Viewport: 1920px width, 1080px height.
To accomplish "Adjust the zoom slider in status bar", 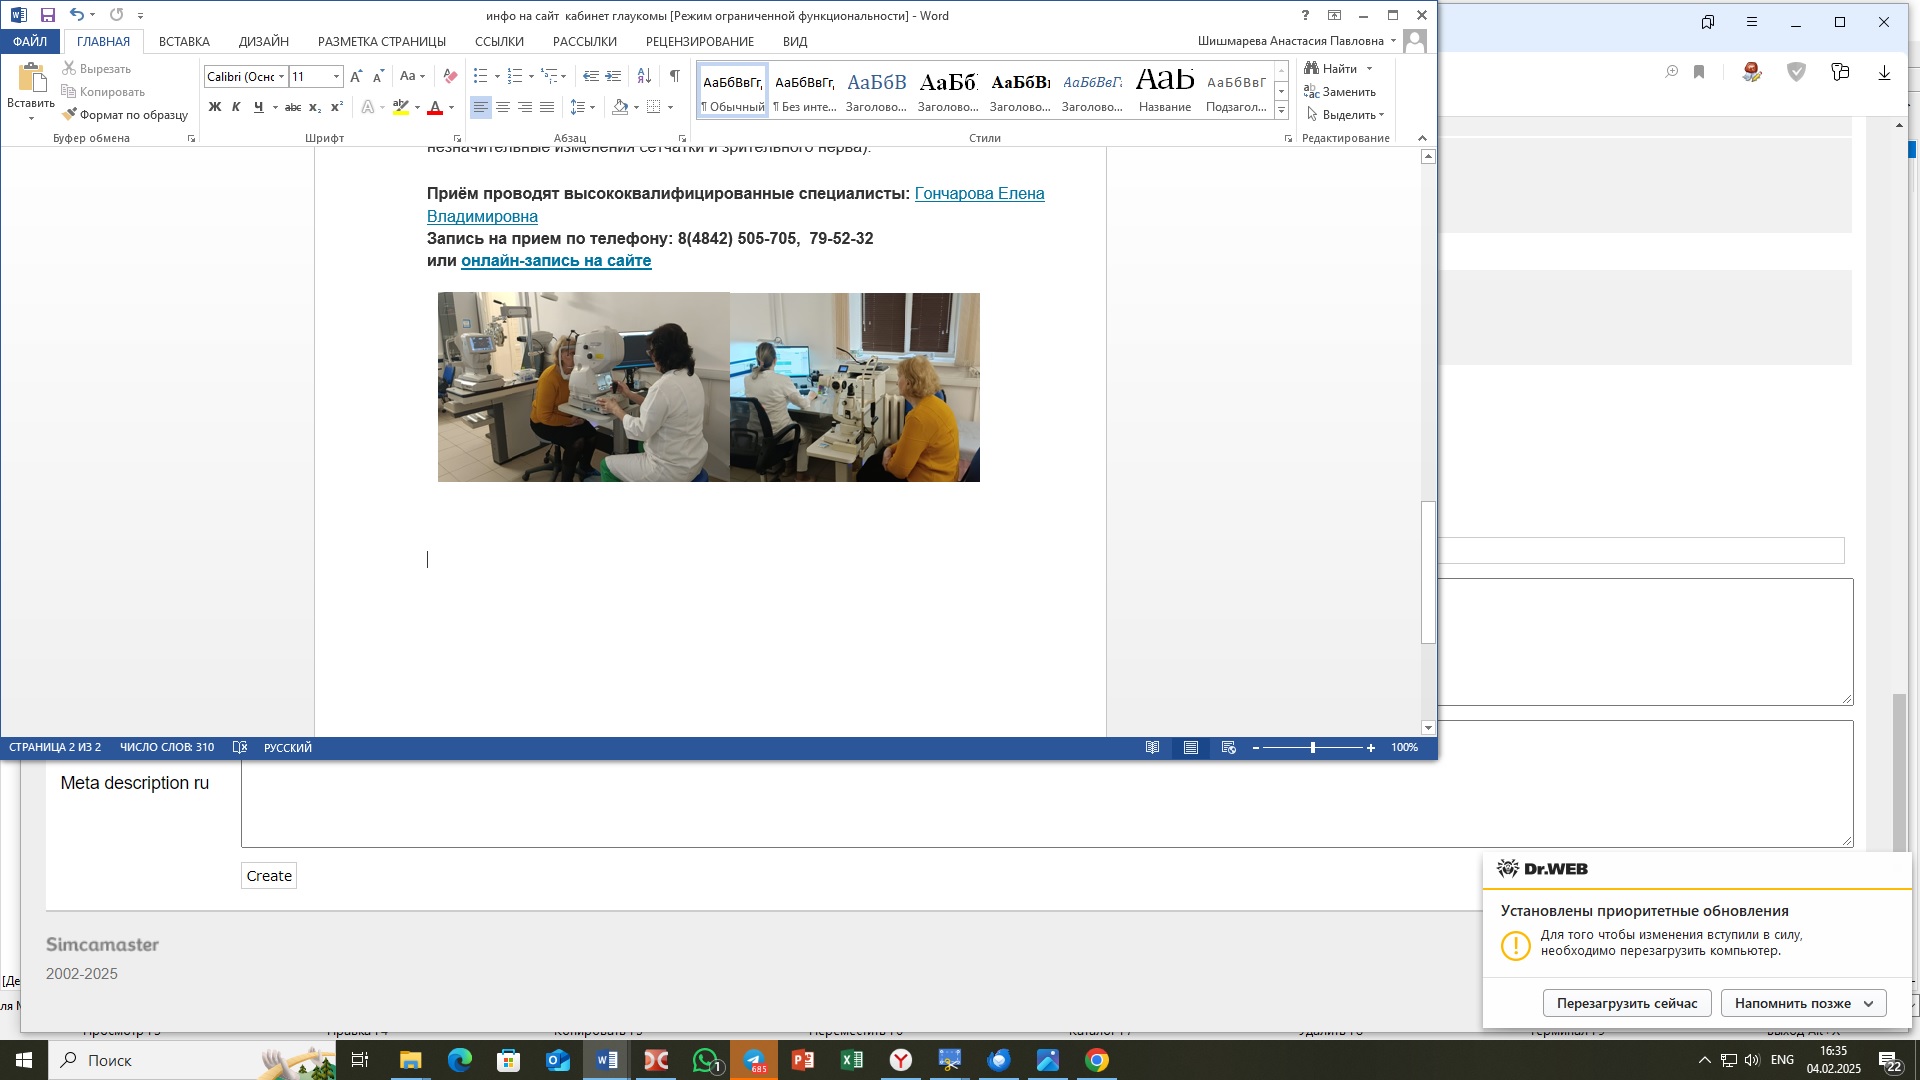I will tap(1313, 748).
